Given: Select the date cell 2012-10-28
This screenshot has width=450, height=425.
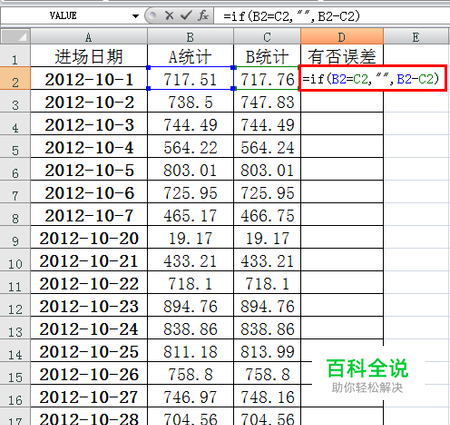Looking at the screenshot, I should [89, 417].
